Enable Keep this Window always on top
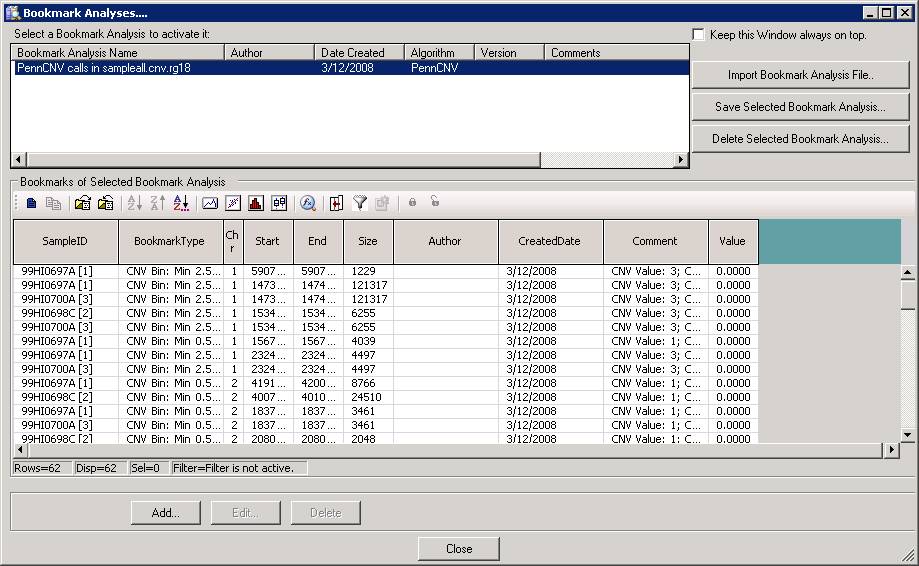Image resolution: width=919 pixels, height=566 pixels. (x=698, y=35)
